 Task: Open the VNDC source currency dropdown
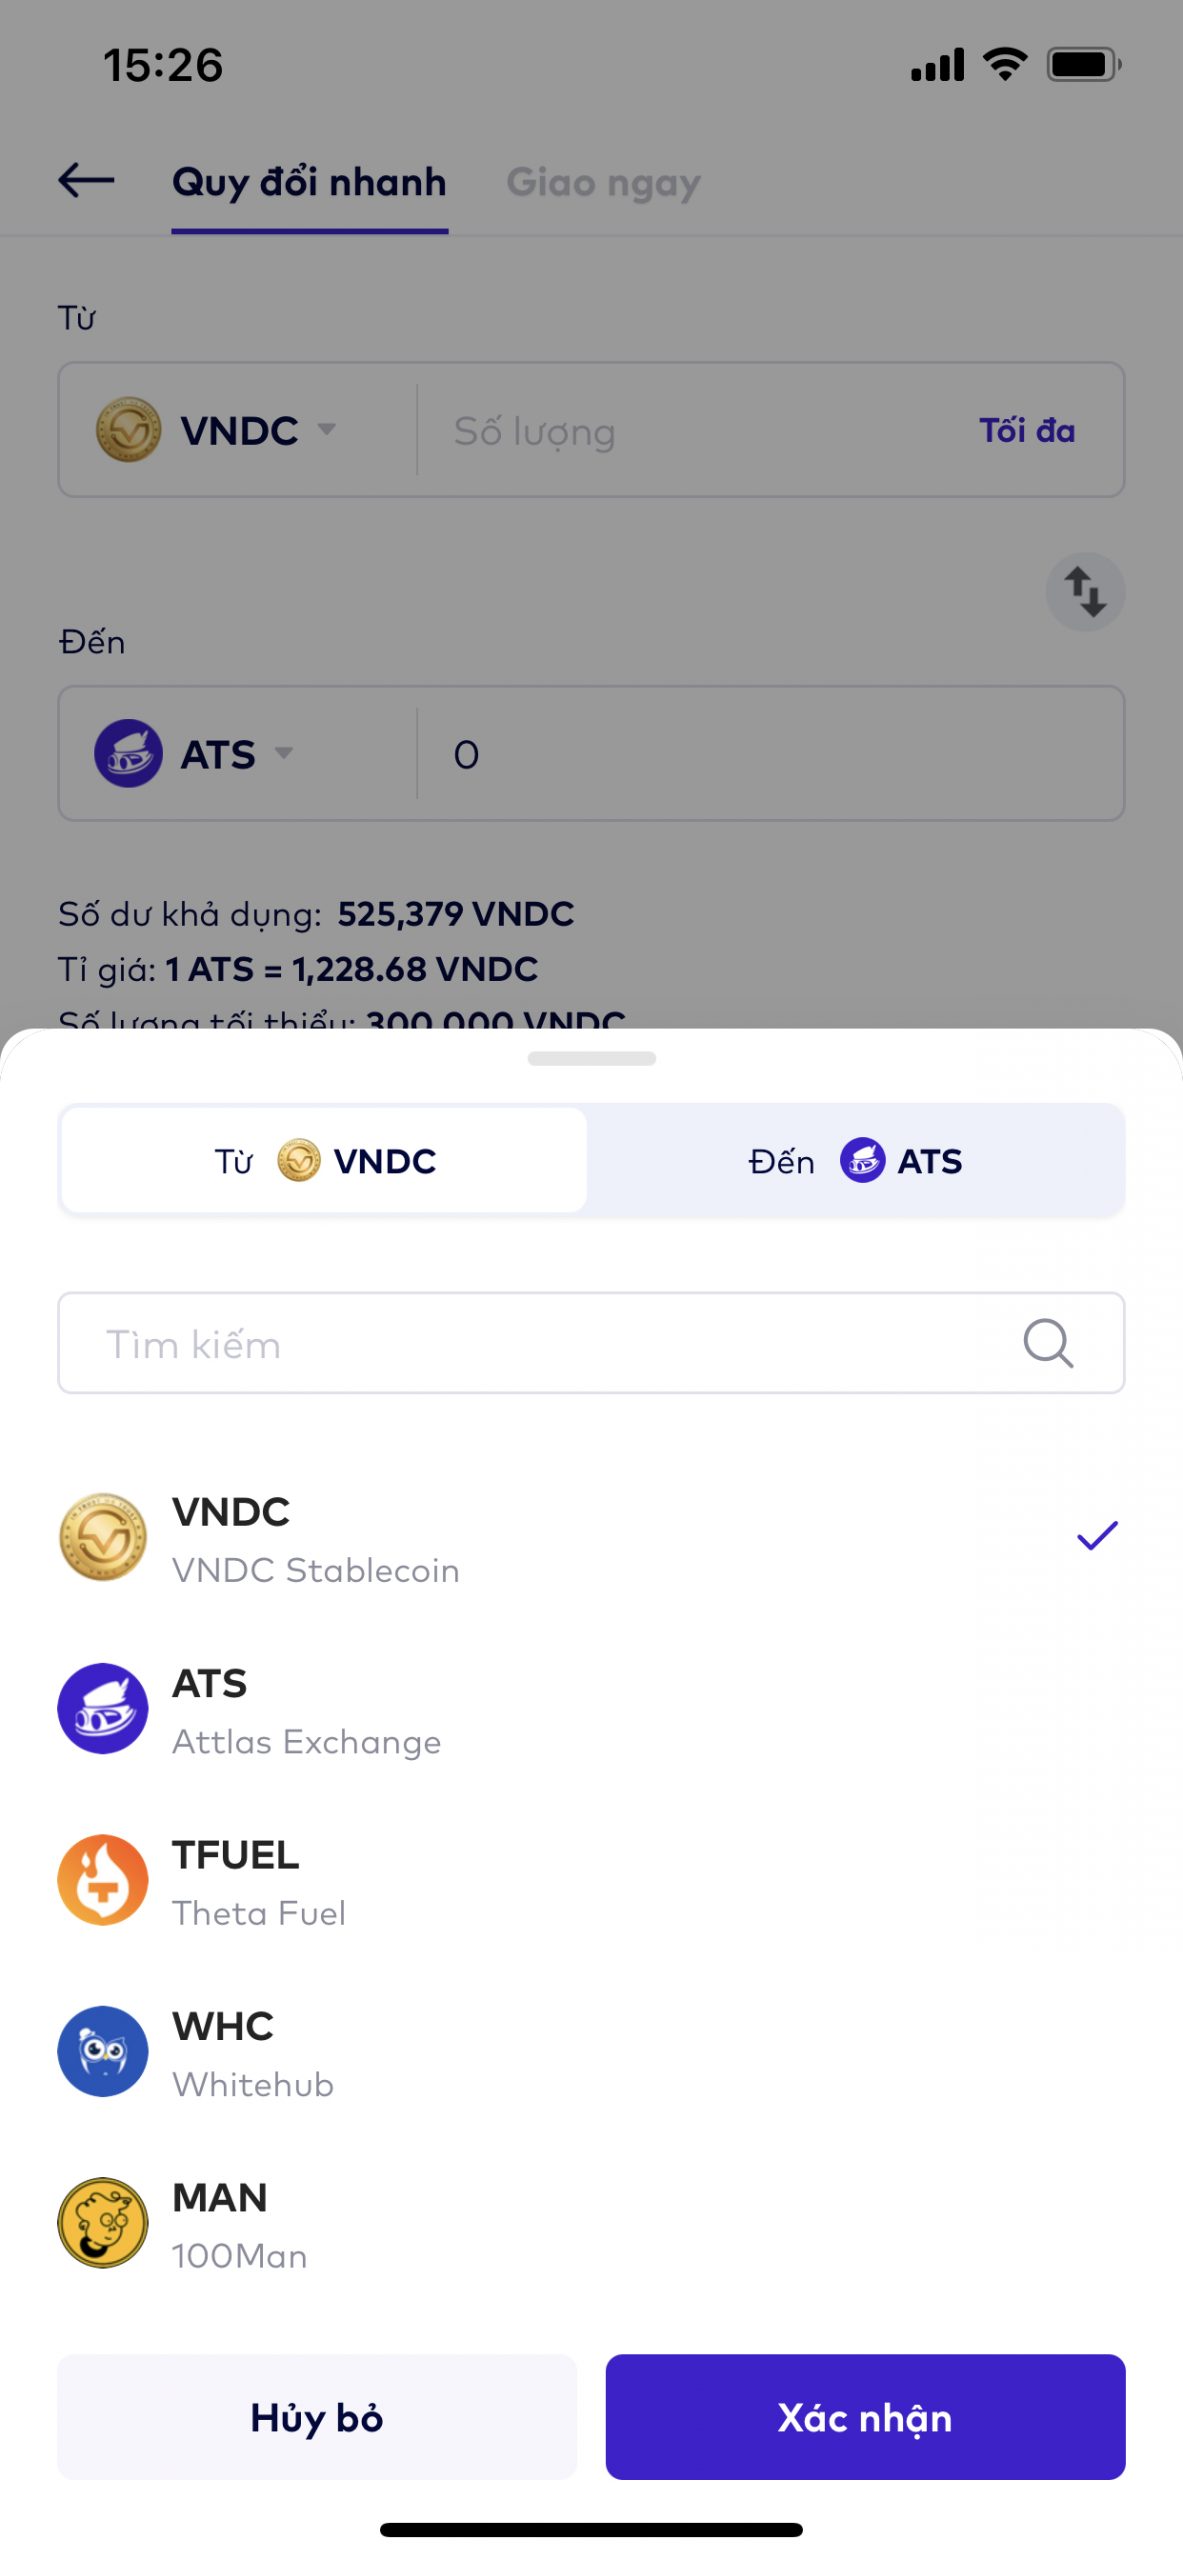tap(216, 431)
